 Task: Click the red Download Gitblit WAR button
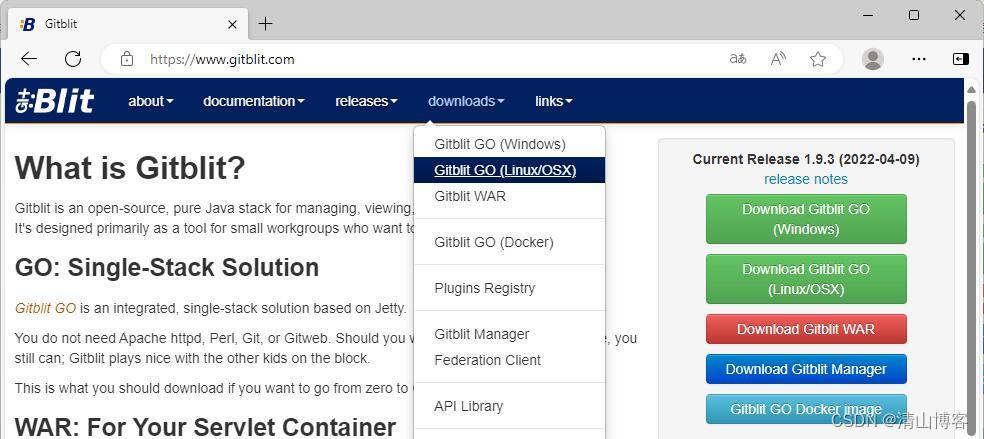(806, 329)
